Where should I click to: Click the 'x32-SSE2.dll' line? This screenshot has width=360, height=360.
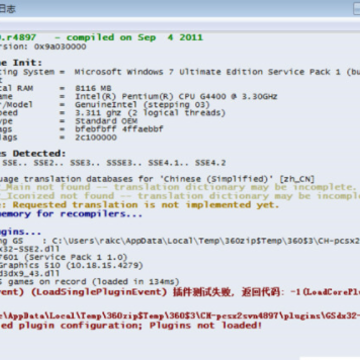(x=30, y=249)
